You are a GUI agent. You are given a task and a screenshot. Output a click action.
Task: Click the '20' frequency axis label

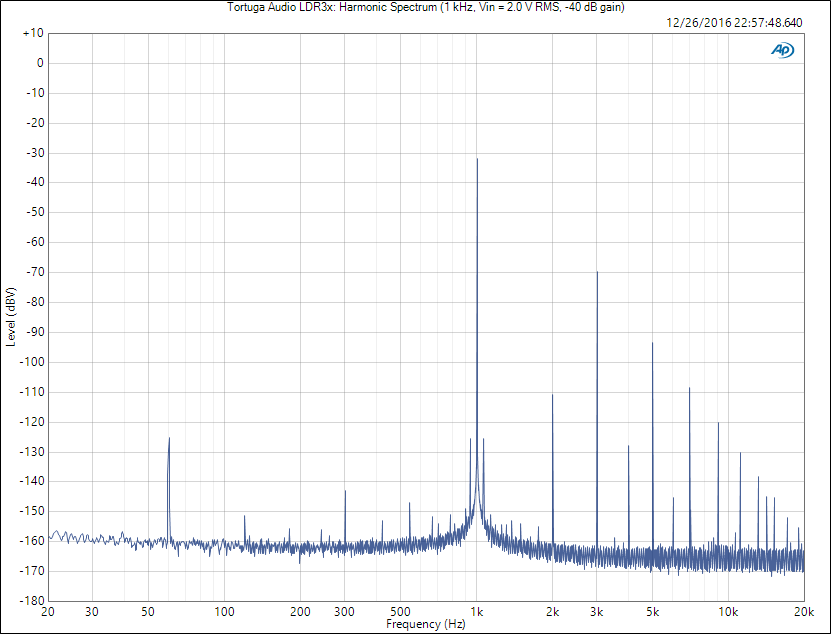[x=48, y=612]
